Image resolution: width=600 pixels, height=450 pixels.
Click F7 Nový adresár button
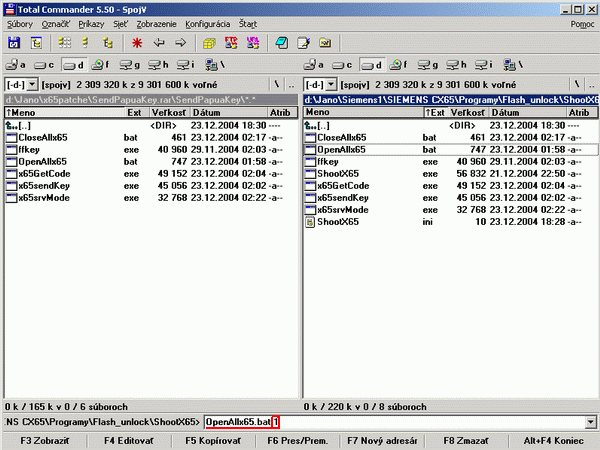coord(382,441)
